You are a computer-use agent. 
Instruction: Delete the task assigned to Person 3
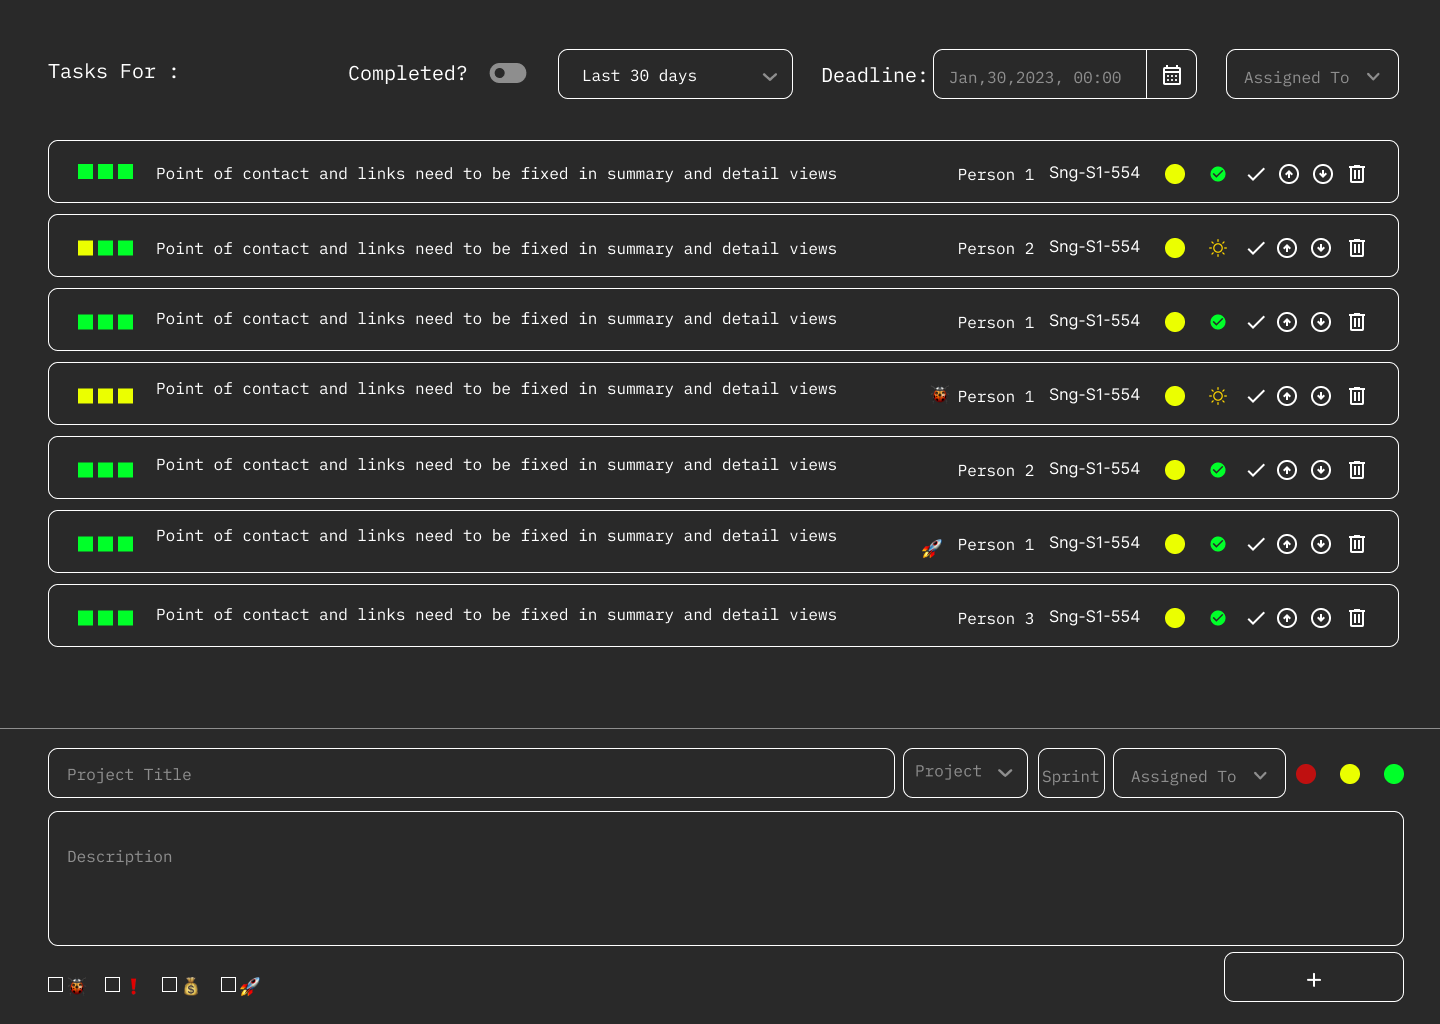pos(1356,618)
